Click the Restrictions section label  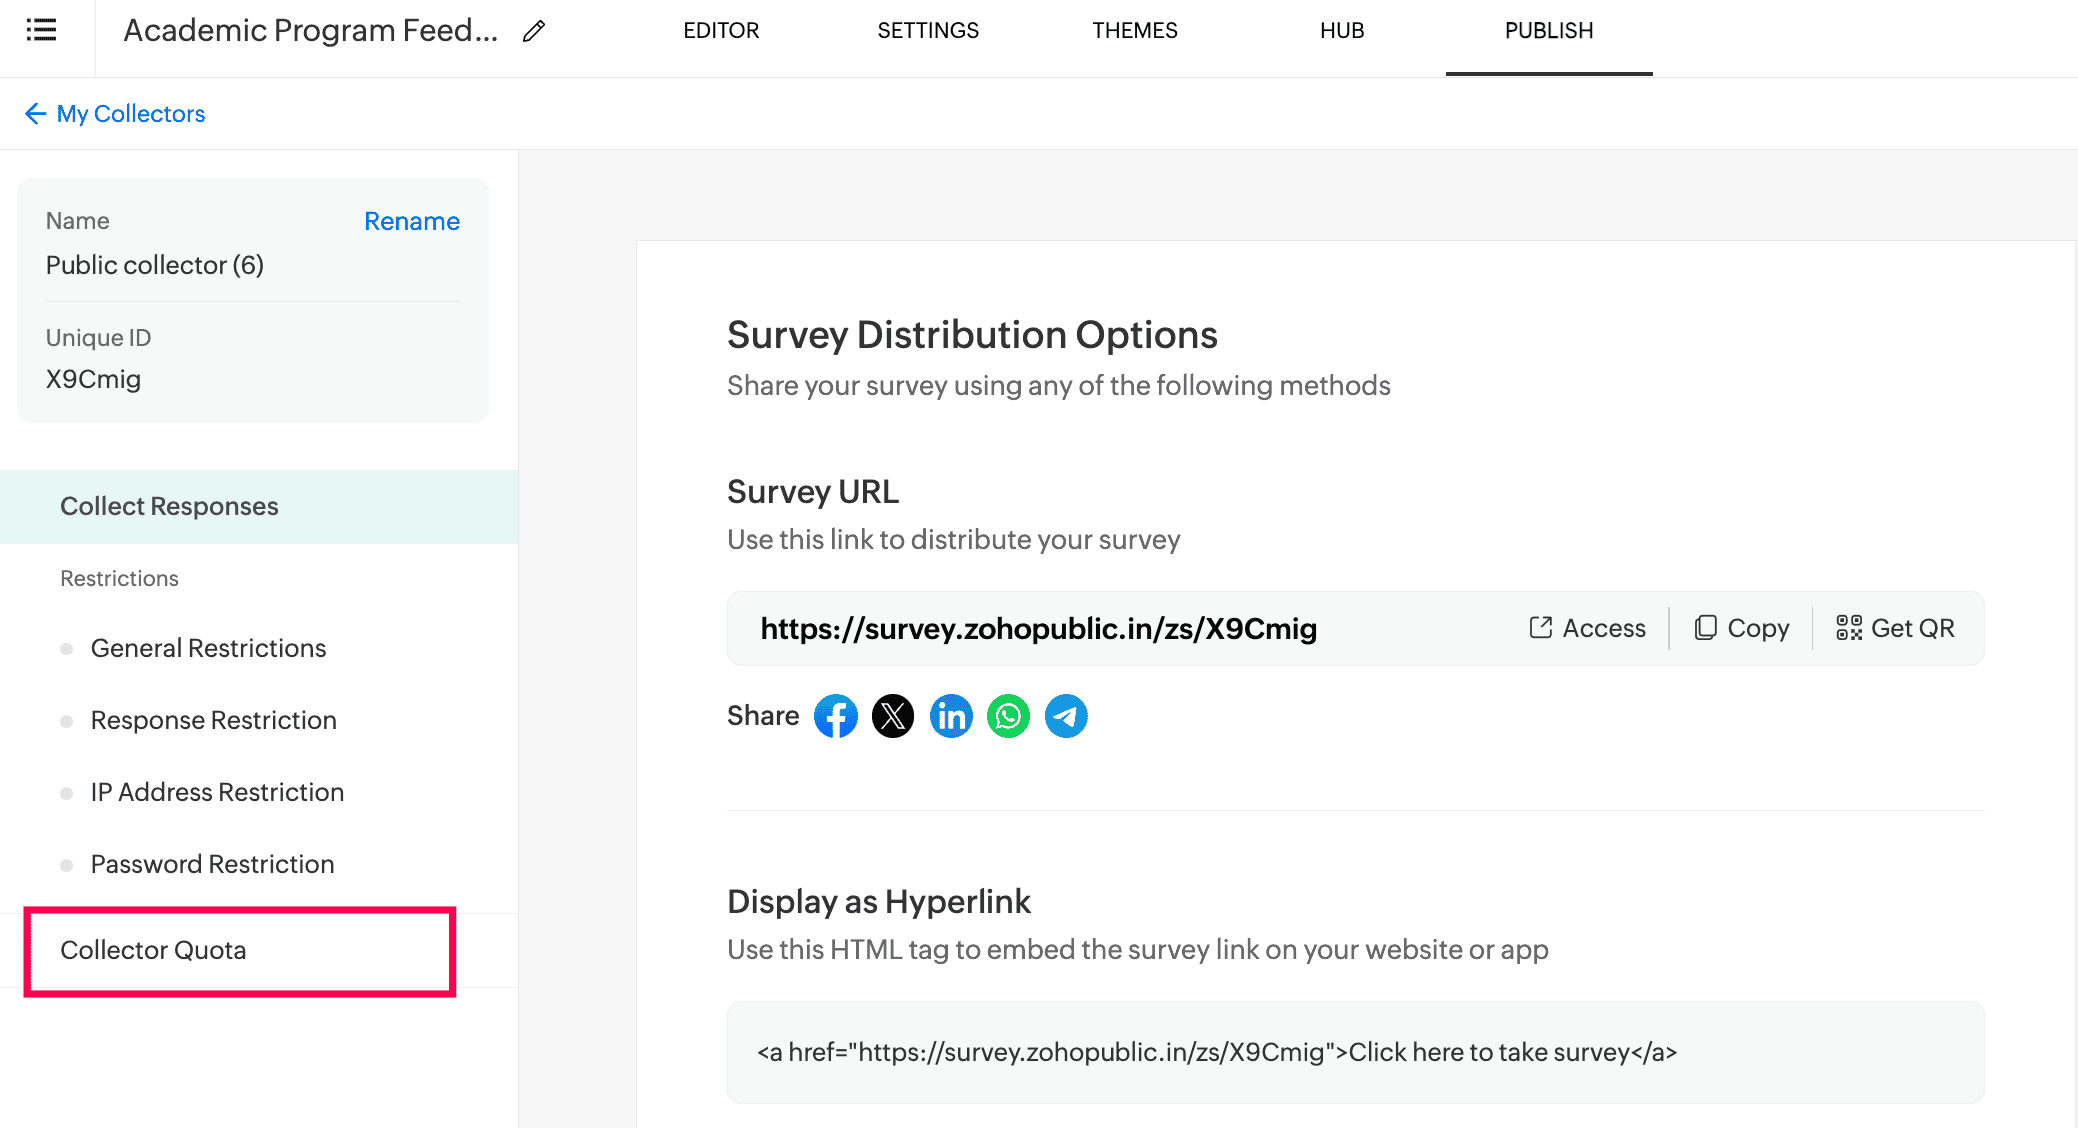[119, 578]
